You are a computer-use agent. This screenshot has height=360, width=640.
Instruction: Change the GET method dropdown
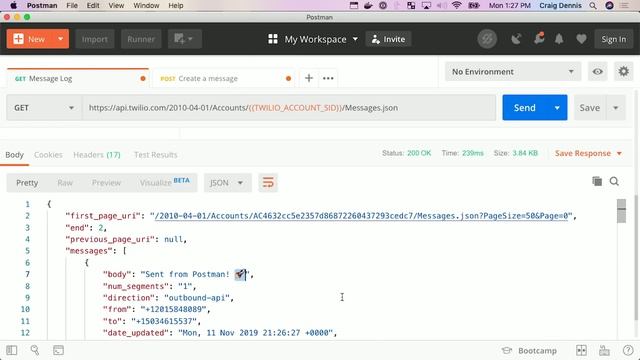point(44,108)
